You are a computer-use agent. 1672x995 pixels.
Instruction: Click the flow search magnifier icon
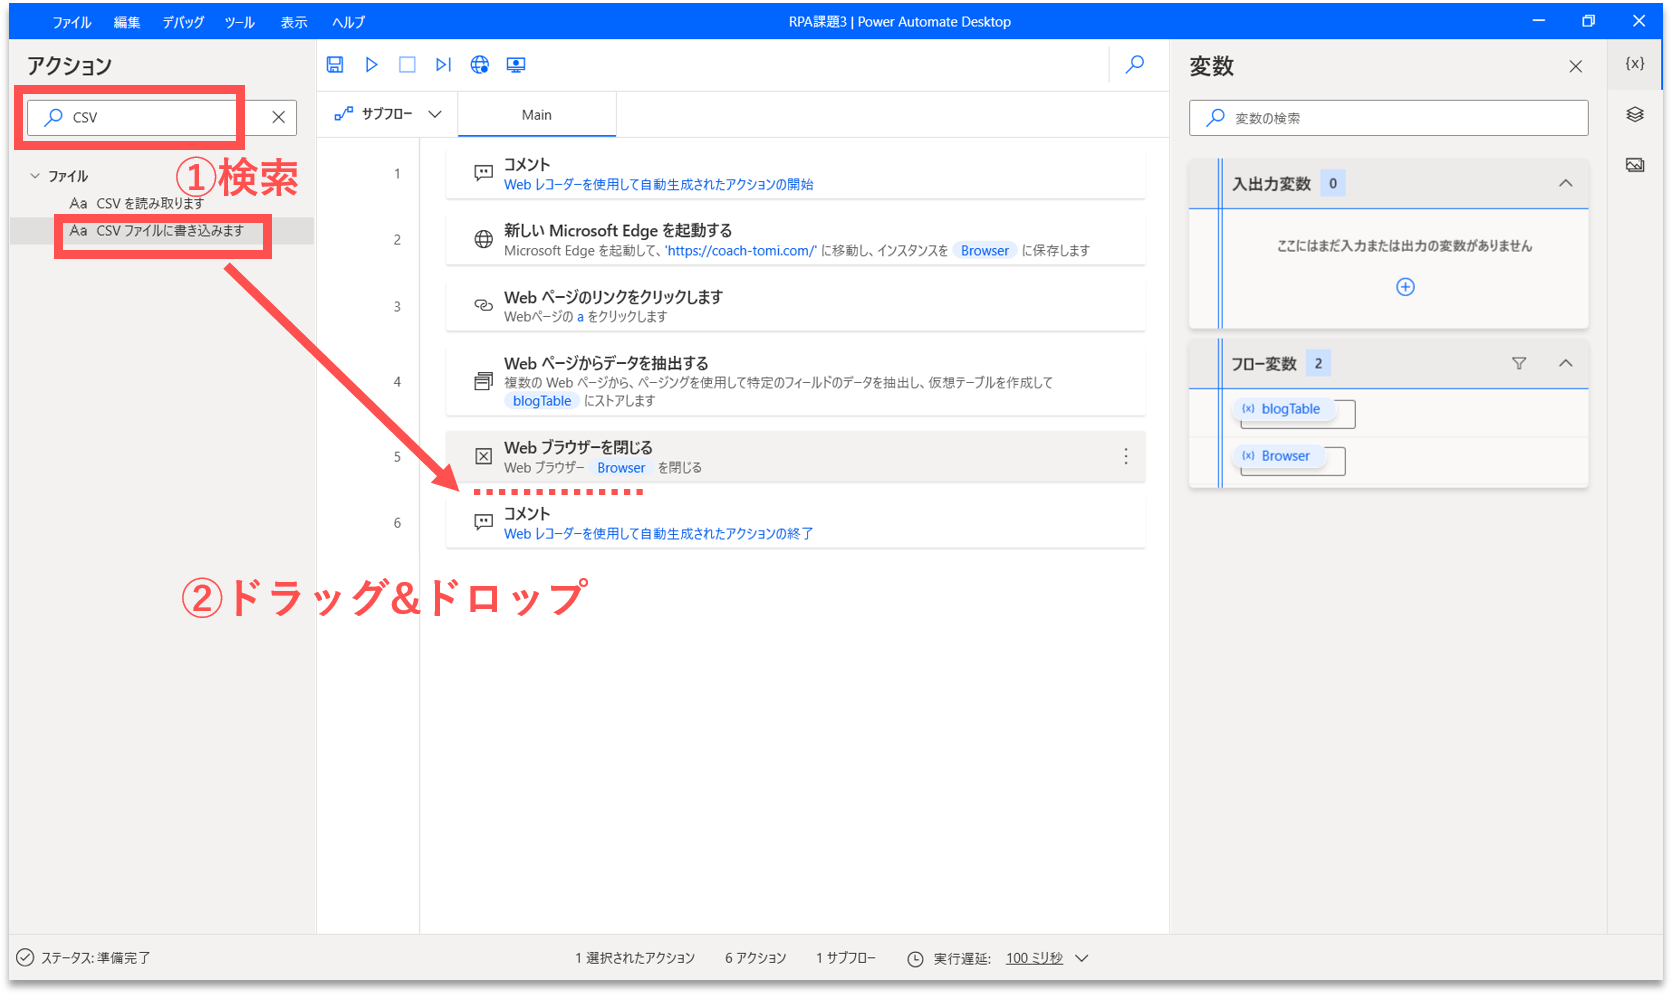coord(1135,65)
